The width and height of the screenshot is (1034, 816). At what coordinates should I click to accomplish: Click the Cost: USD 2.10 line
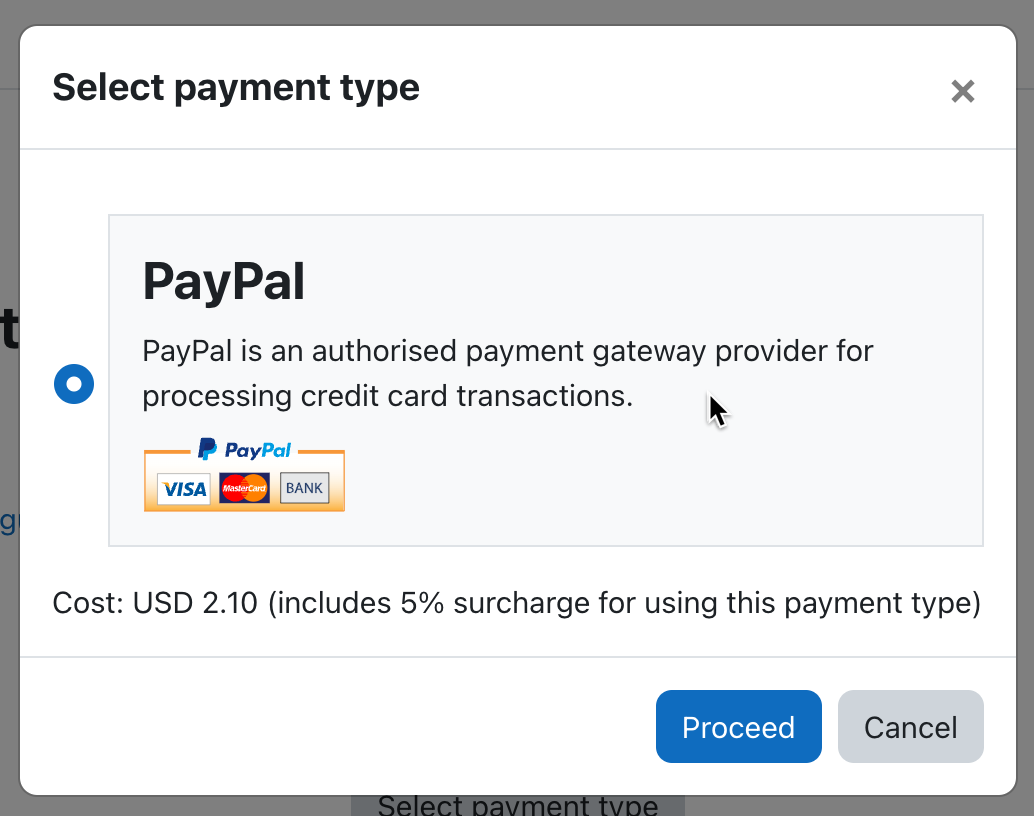[x=516, y=603]
